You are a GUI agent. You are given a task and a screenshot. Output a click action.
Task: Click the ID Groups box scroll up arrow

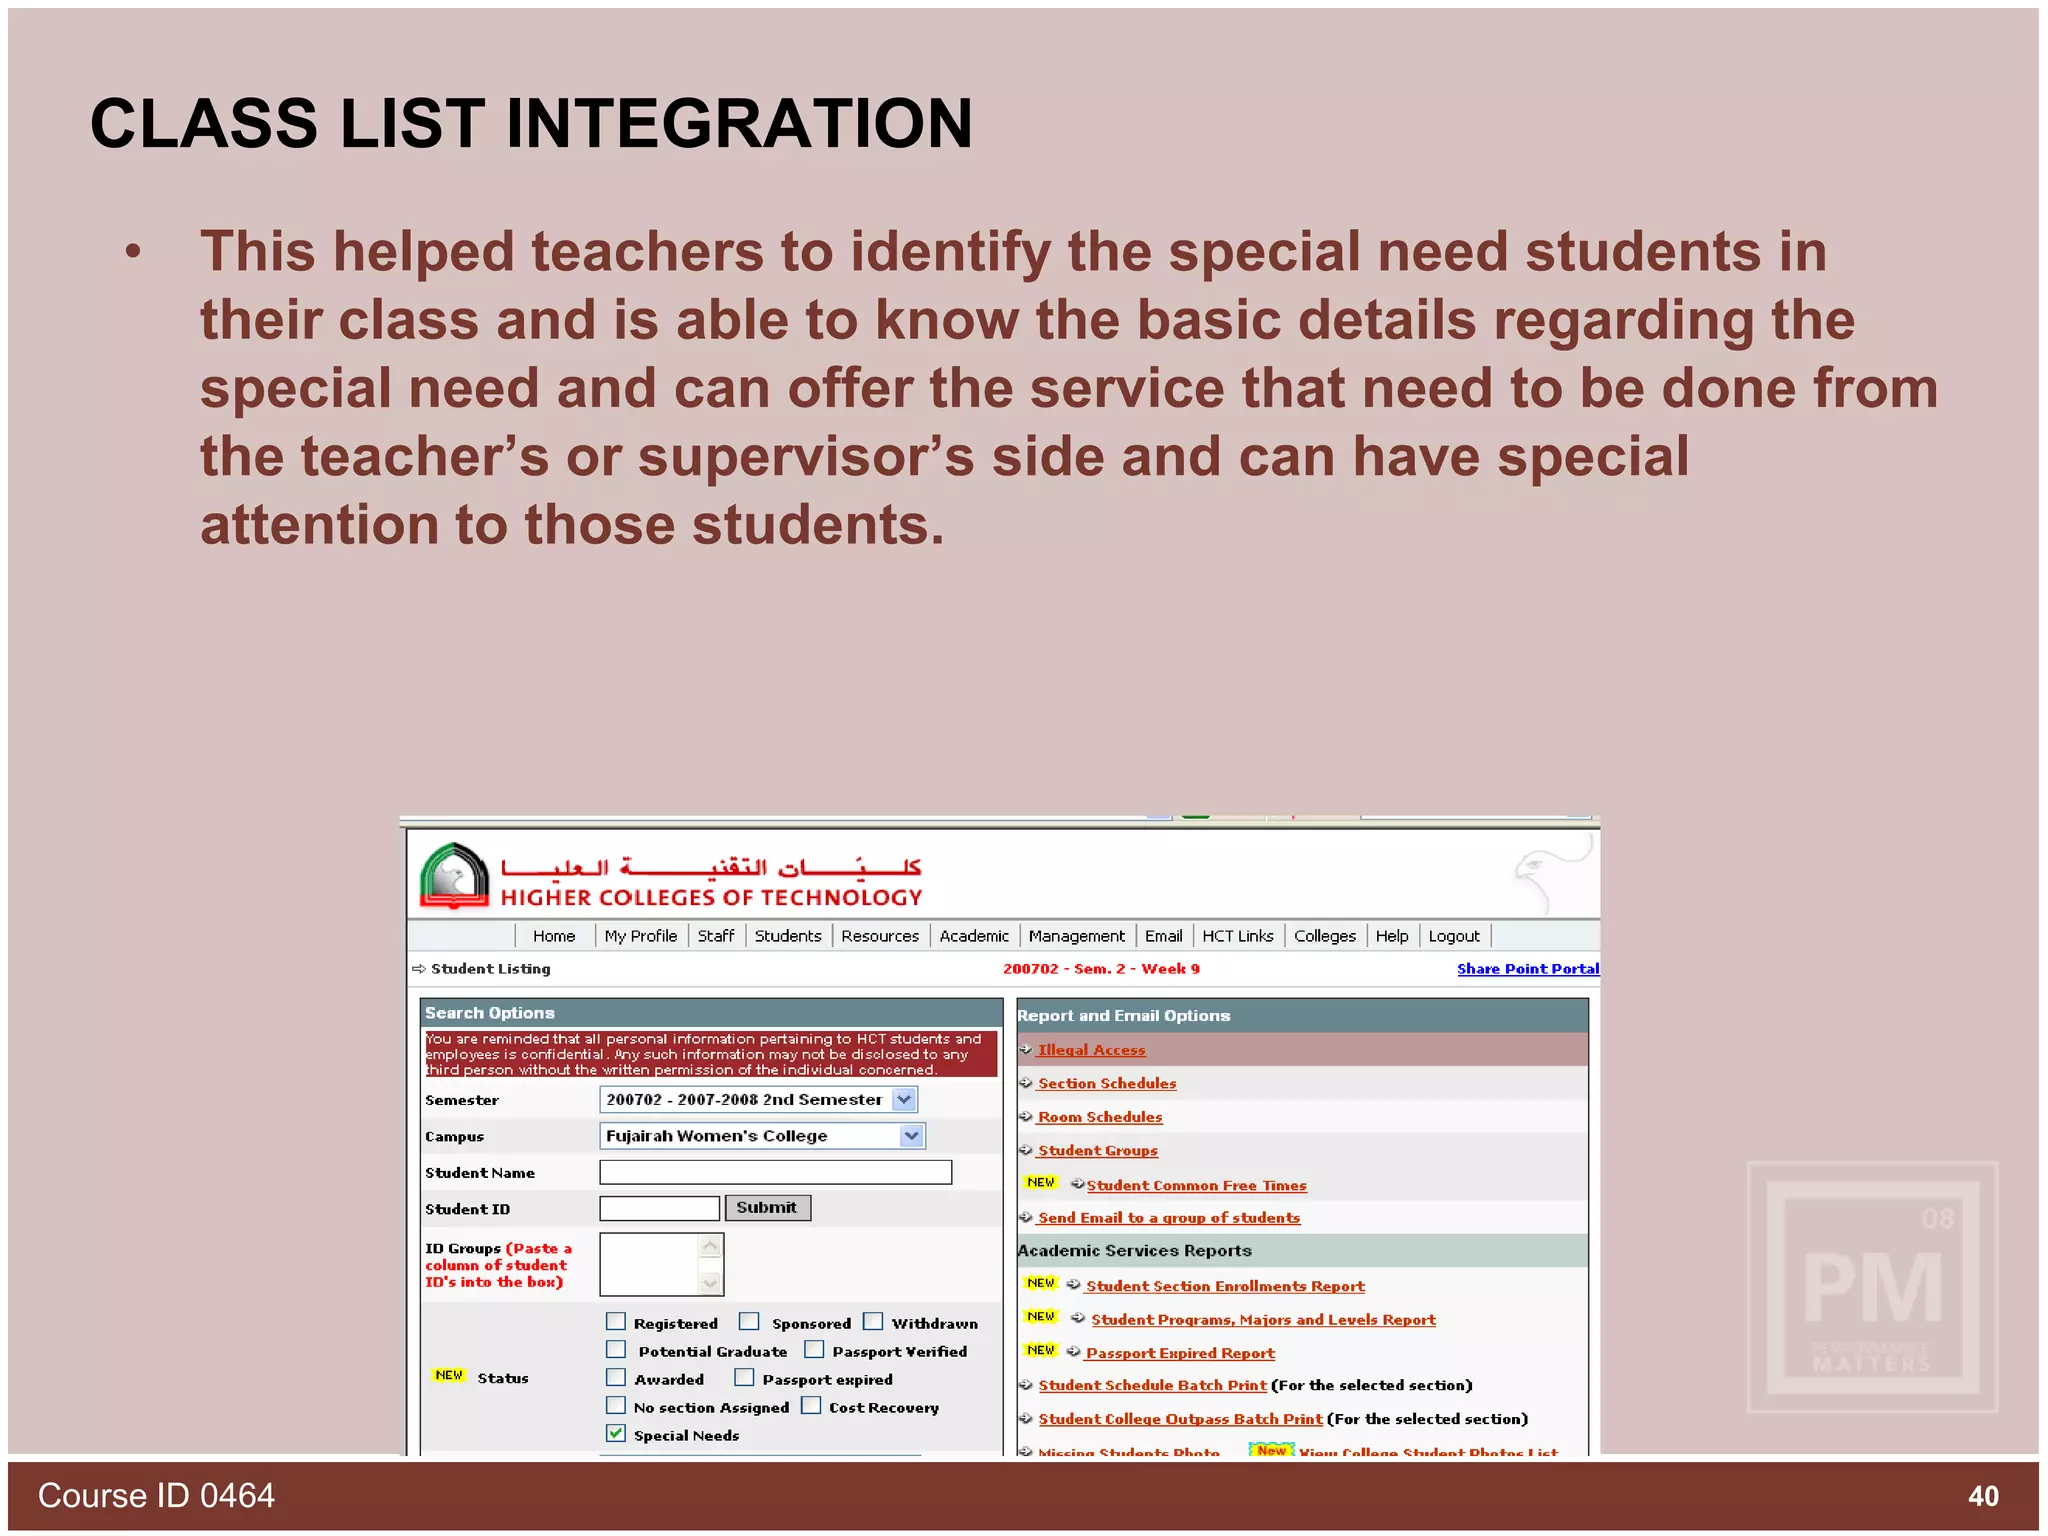coord(711,1246)
